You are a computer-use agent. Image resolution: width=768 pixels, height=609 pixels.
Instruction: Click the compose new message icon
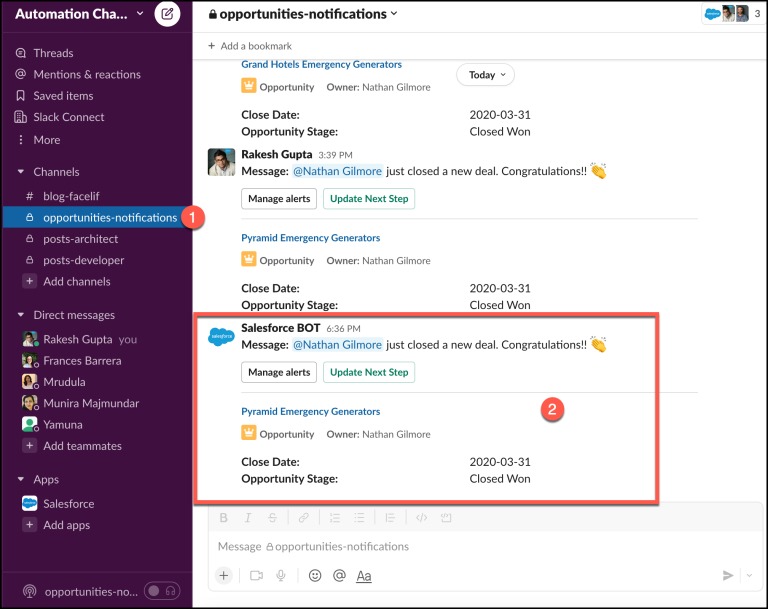(x=167, y=14)
